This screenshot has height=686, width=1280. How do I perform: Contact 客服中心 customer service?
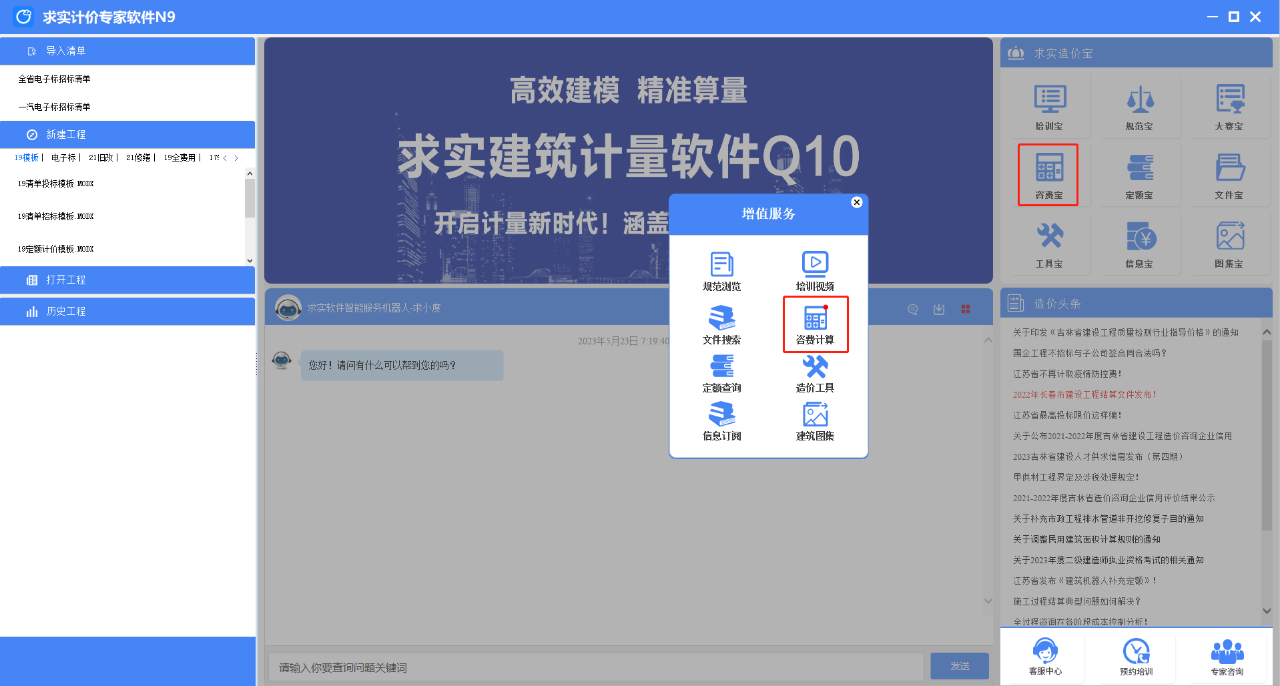coord(1045,658)
